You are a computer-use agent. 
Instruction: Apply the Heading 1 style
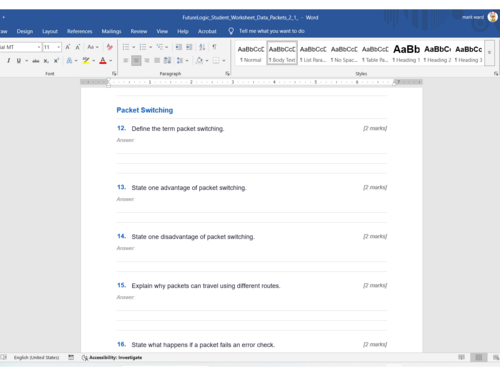click(x=406, y=53)
